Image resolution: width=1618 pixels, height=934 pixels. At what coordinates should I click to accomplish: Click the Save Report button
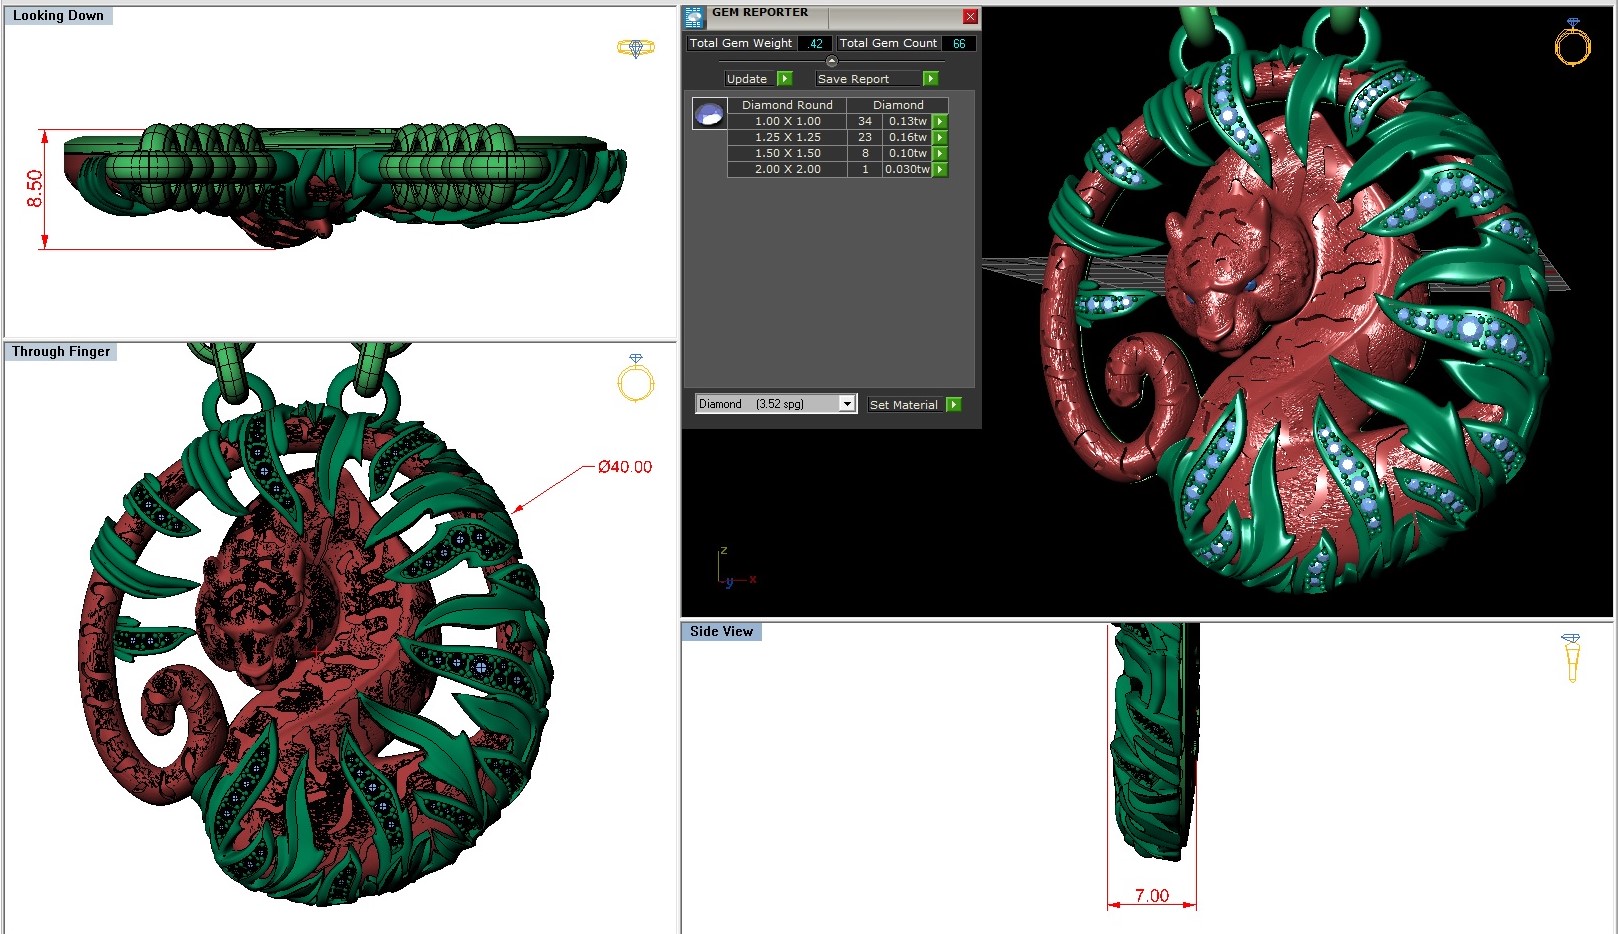click(868, 78)
